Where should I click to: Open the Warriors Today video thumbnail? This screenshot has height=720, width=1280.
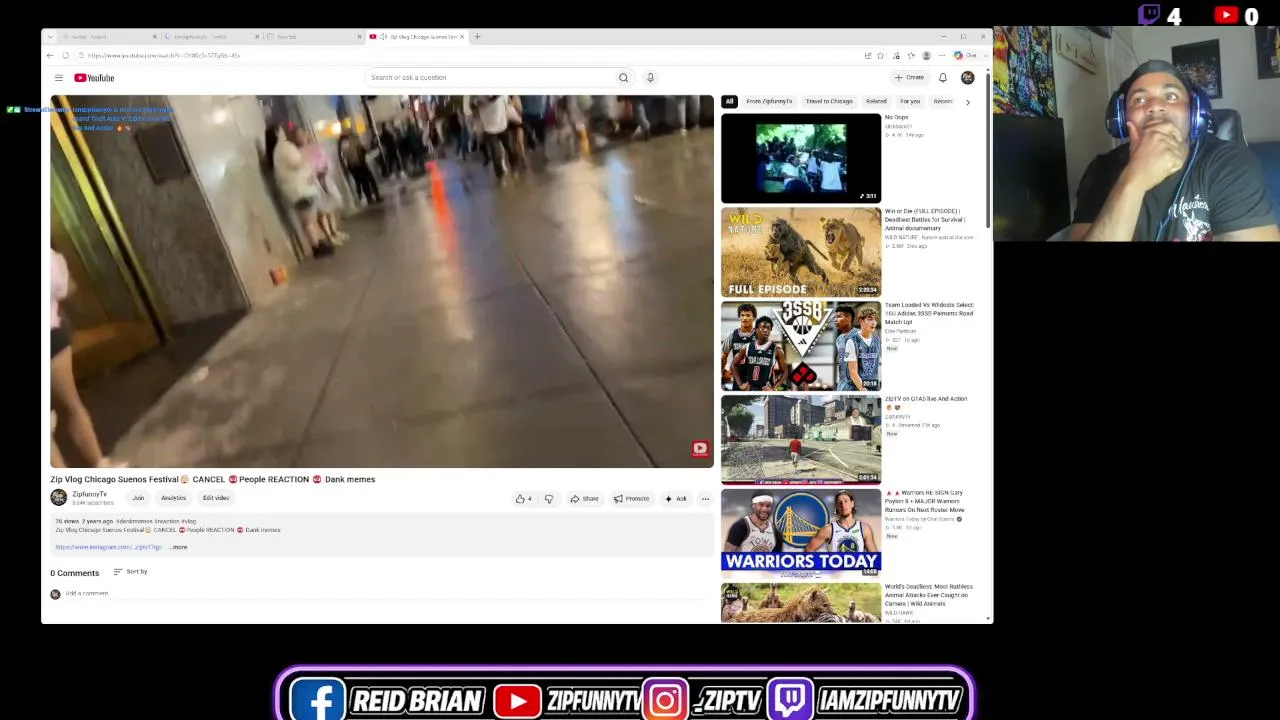tap(801, 535)
